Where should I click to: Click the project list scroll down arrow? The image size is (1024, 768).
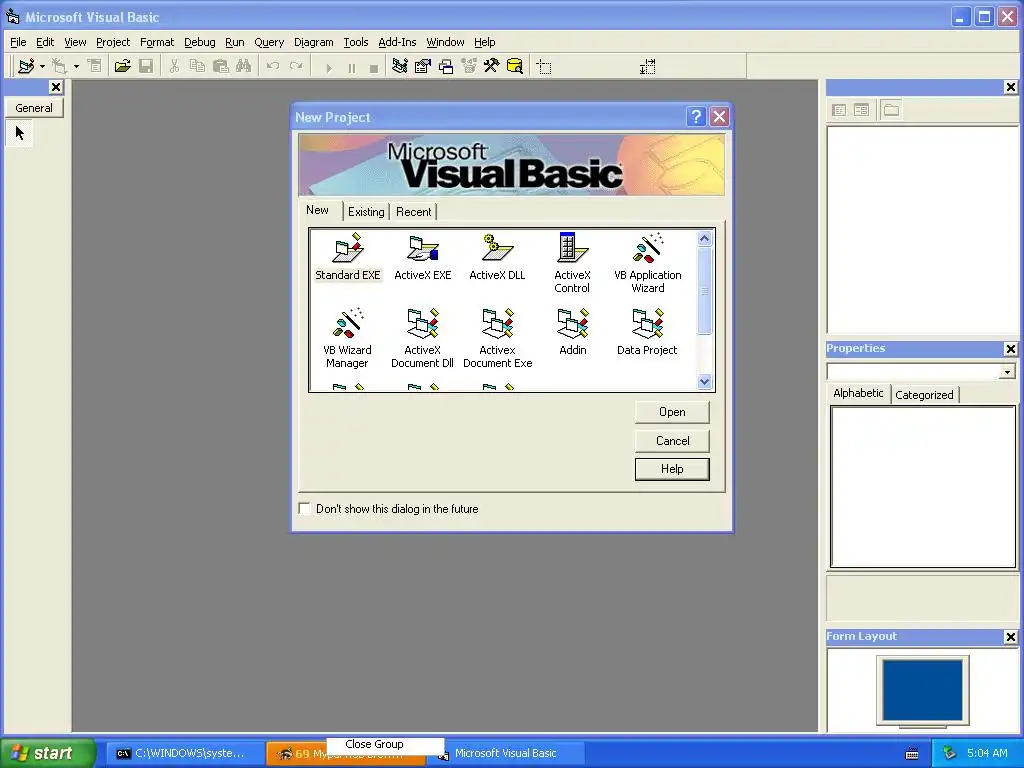(x=704, y=381)
